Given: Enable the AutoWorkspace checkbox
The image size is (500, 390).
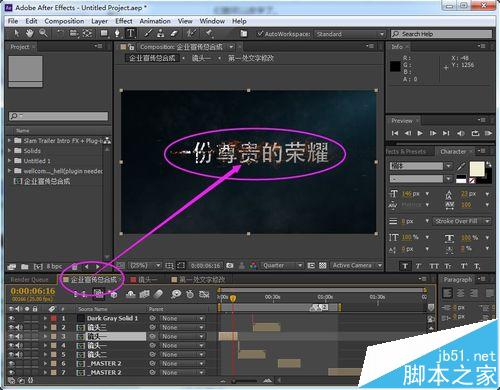Looking at the screenshot, I should point(260,34).
